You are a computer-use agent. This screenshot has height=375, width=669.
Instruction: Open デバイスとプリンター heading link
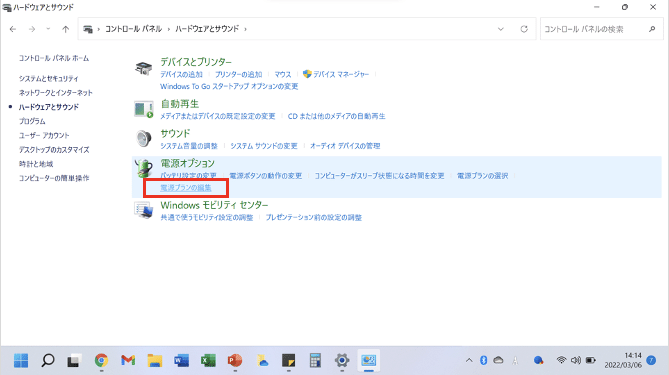click(196, 62)
